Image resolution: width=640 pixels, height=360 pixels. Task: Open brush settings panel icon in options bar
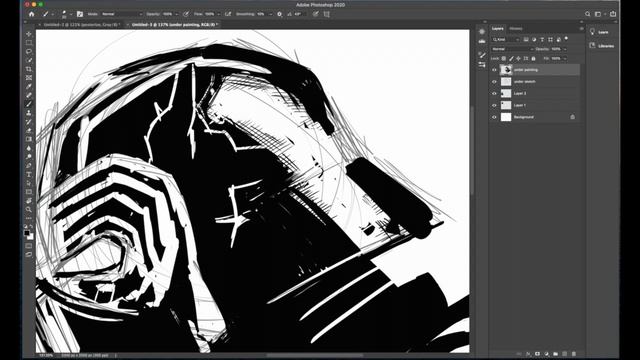pyautogui.click(x=80, y=14)
